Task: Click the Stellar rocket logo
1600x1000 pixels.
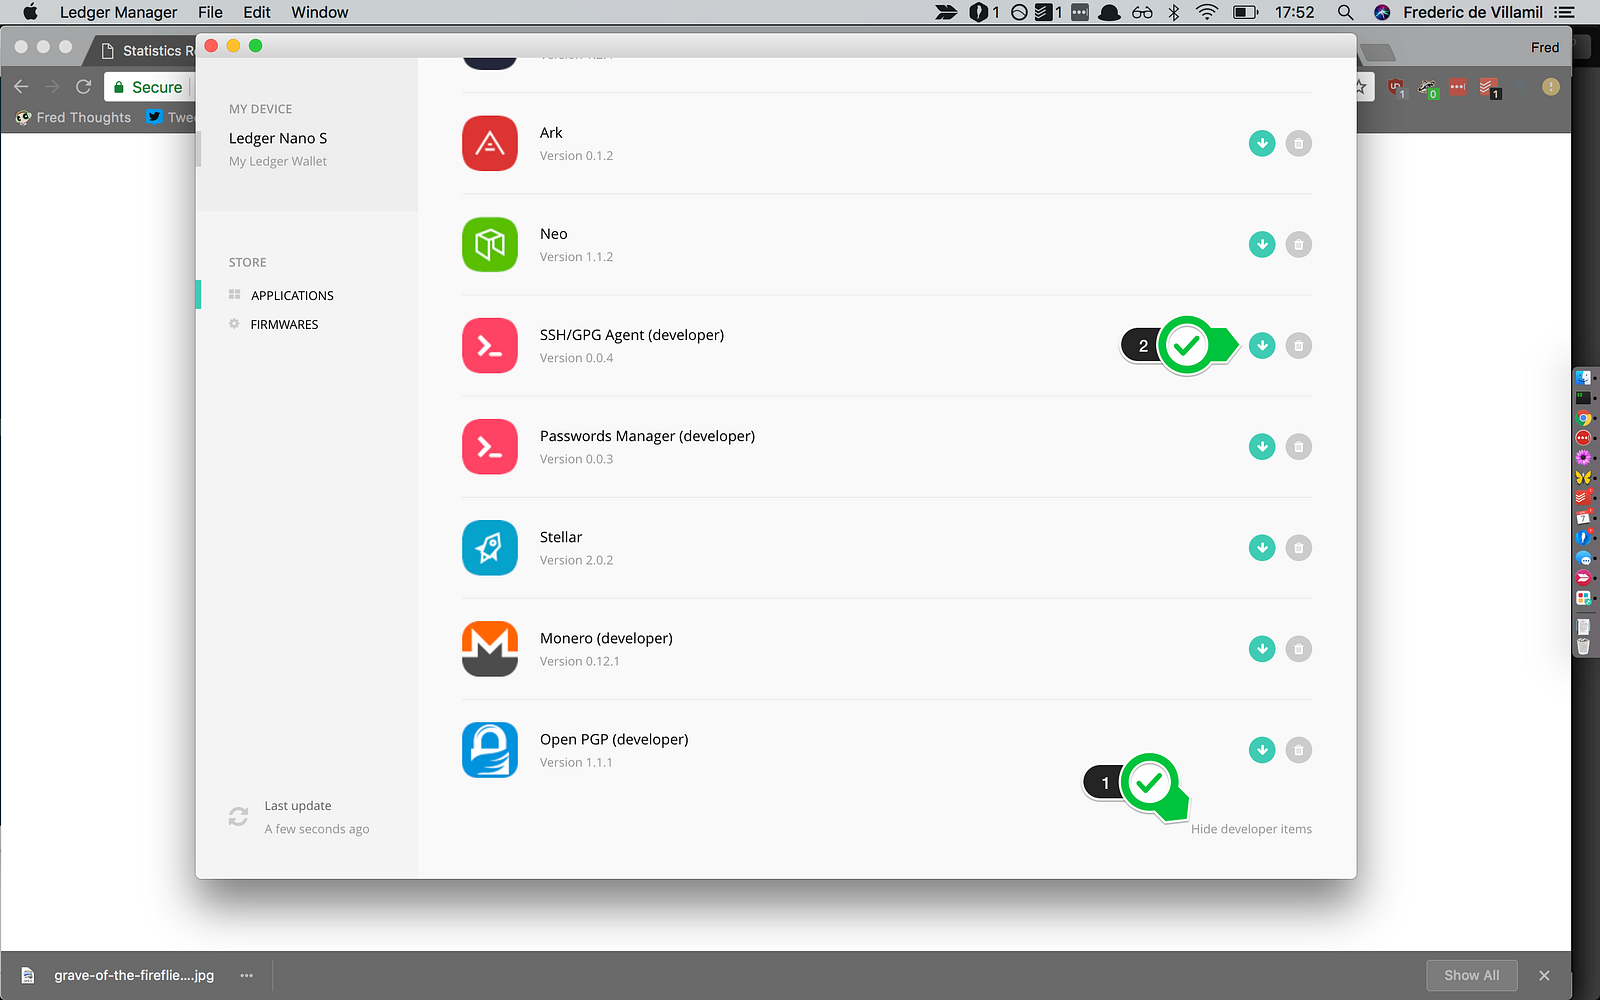Action: [490, 547]
